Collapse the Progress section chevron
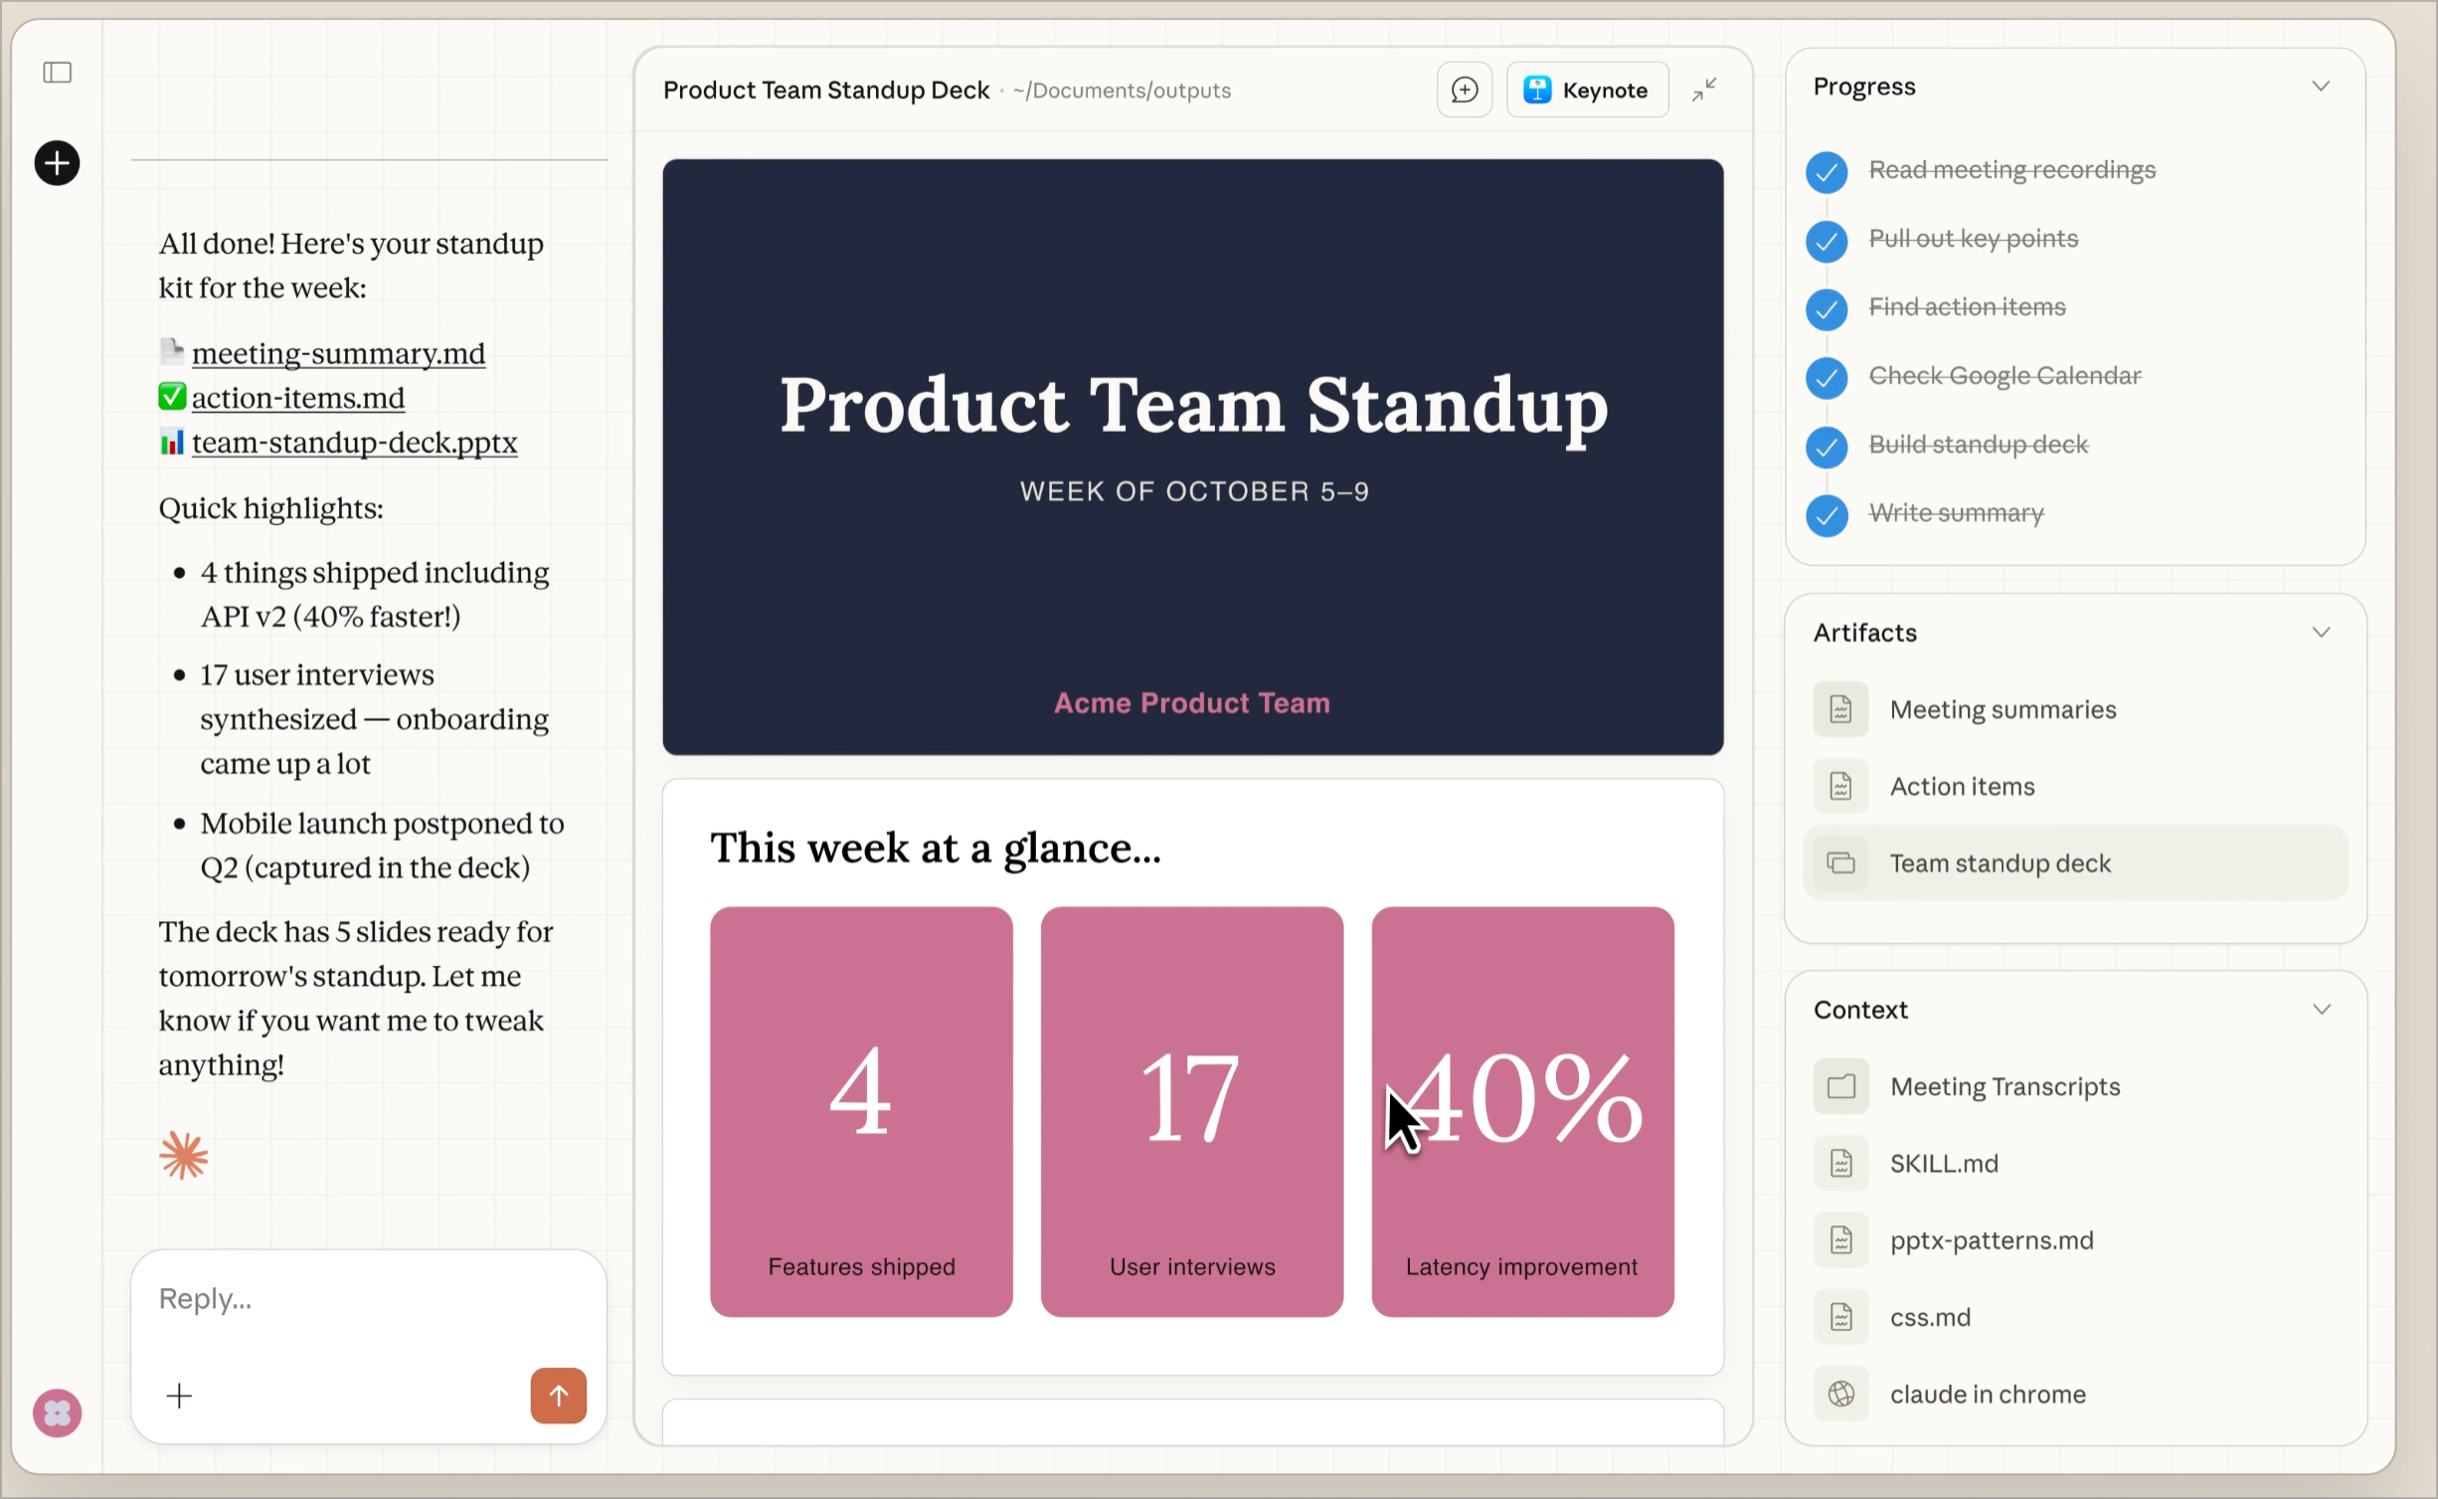The width and height of the screenshot is (2438, 1499). (x=2321, y=87)
